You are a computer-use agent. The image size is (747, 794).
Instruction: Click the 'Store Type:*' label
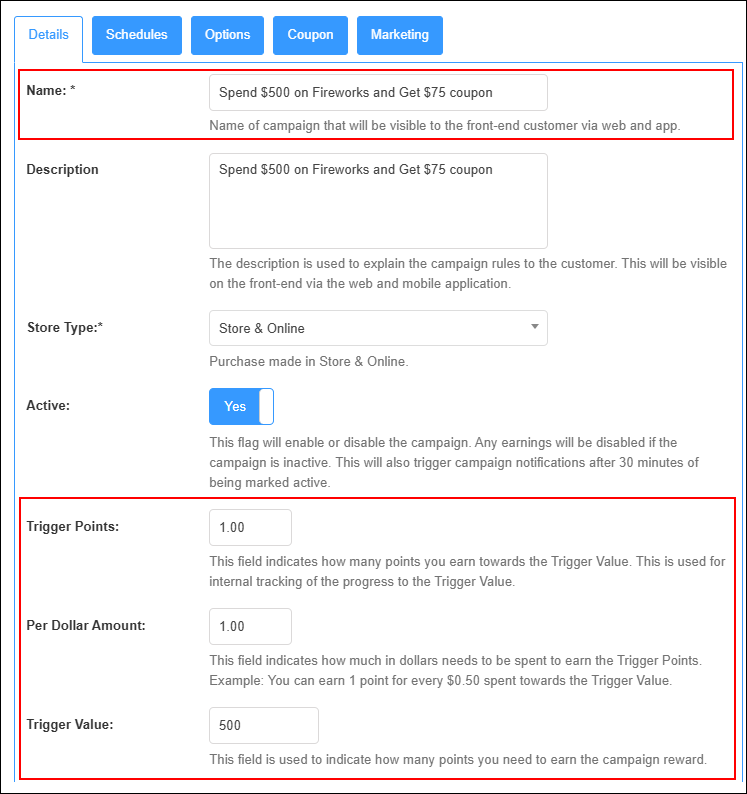pyautogui.click(x=65, y=328)
